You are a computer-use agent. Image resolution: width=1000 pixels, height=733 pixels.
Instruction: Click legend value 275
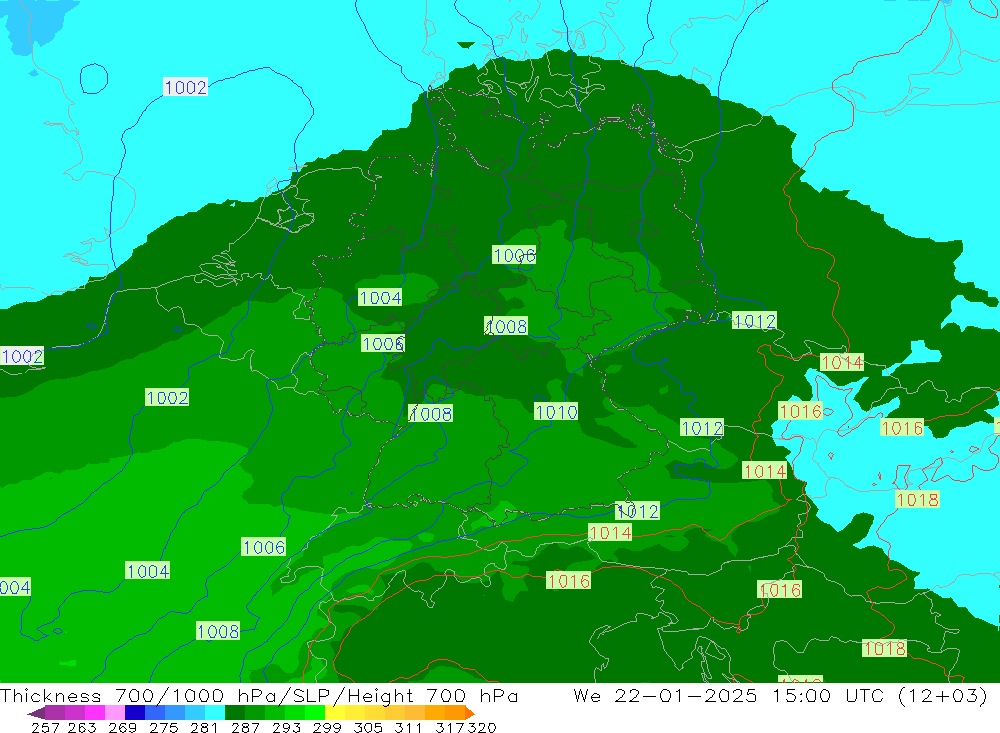click(163, 727)
